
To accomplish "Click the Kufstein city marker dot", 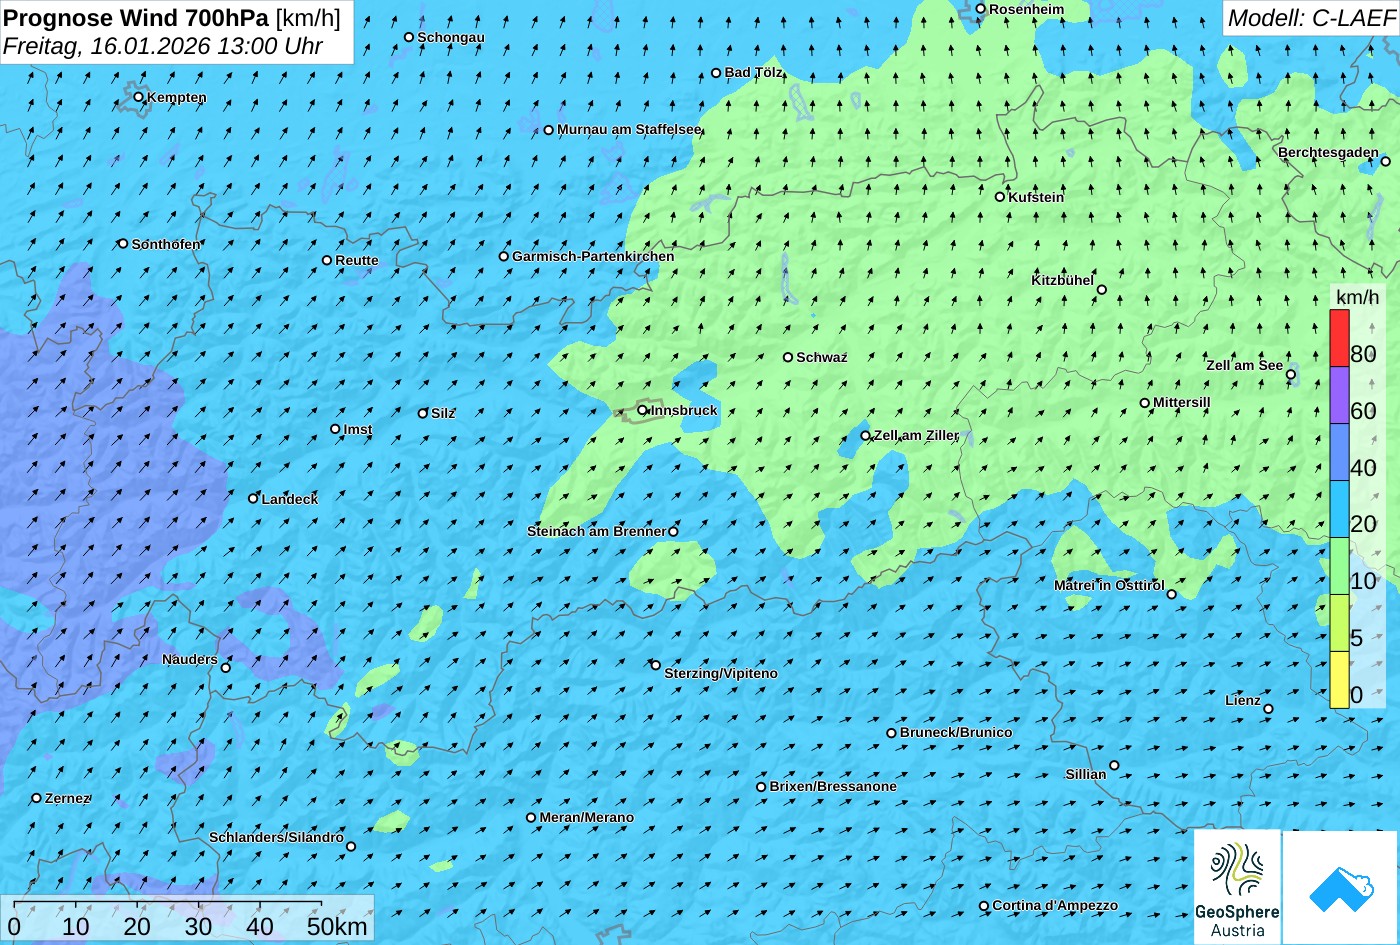I will click(x=1000, y=197).
